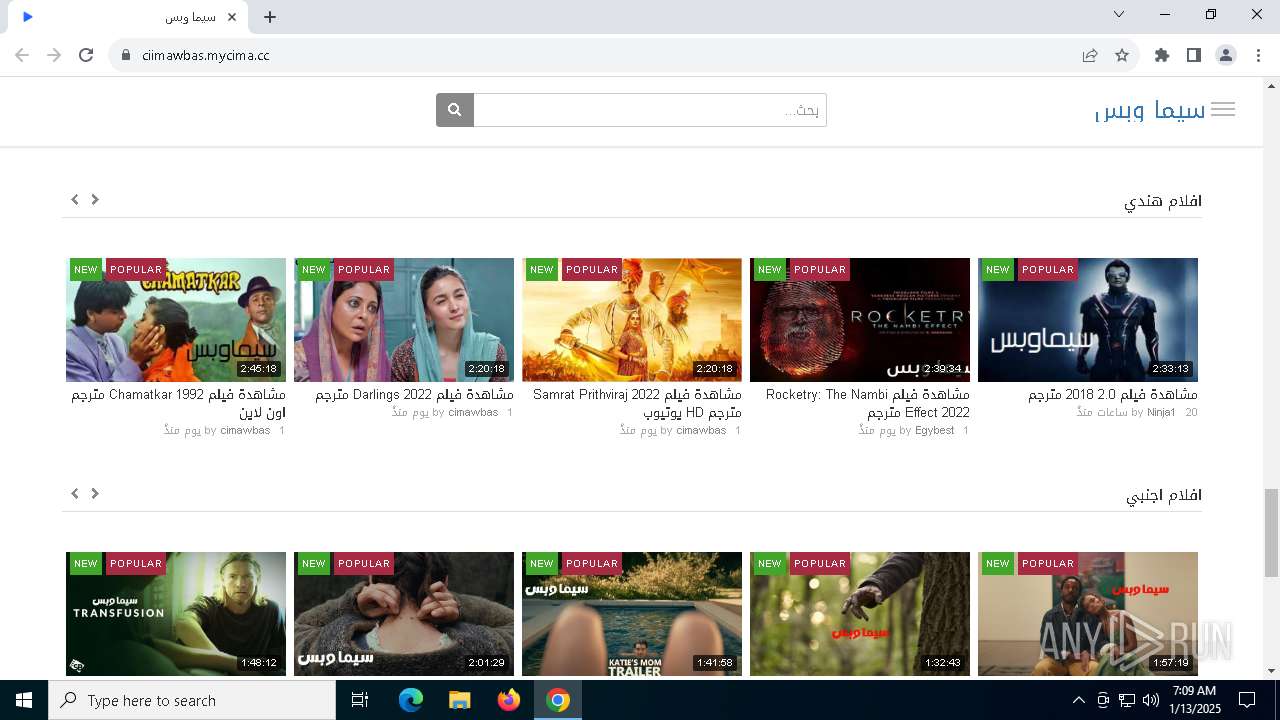Open the 2.0 2018 movie thumbnail
Screen dimensions: 1280x720
[x=1088, y=320]
